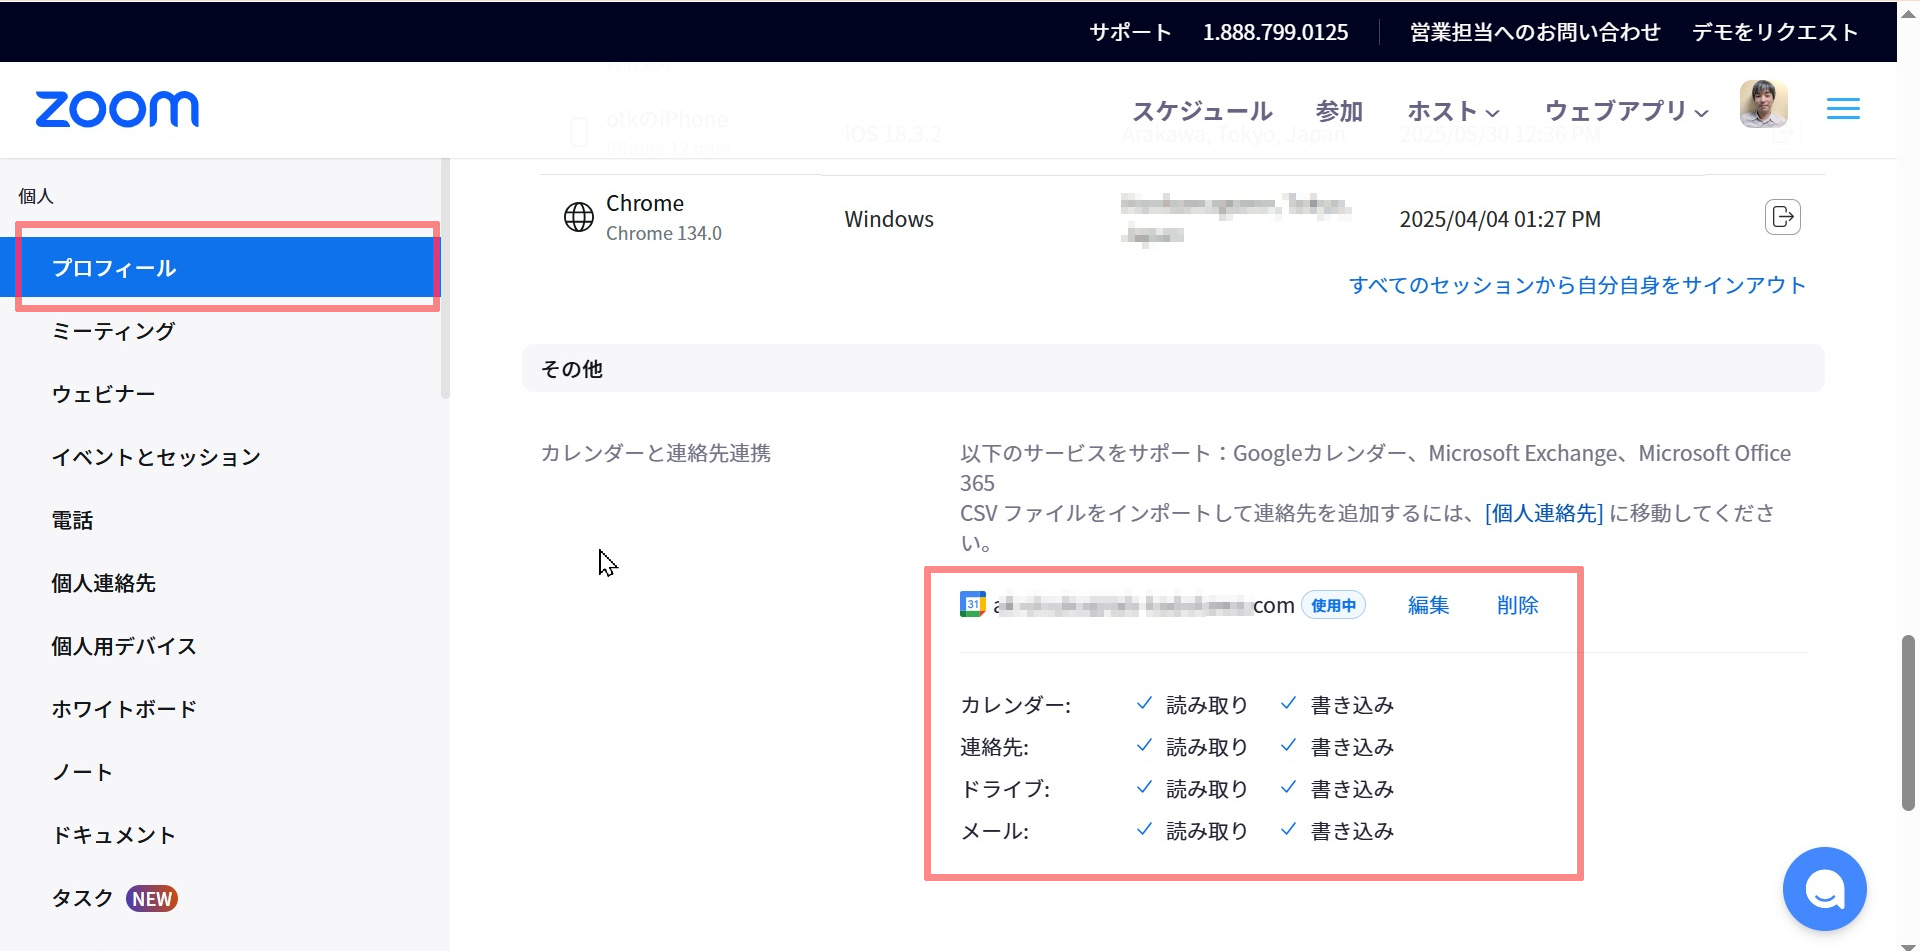
Task: Click the page vertical scrollbar thumb
Action: 1908,722
